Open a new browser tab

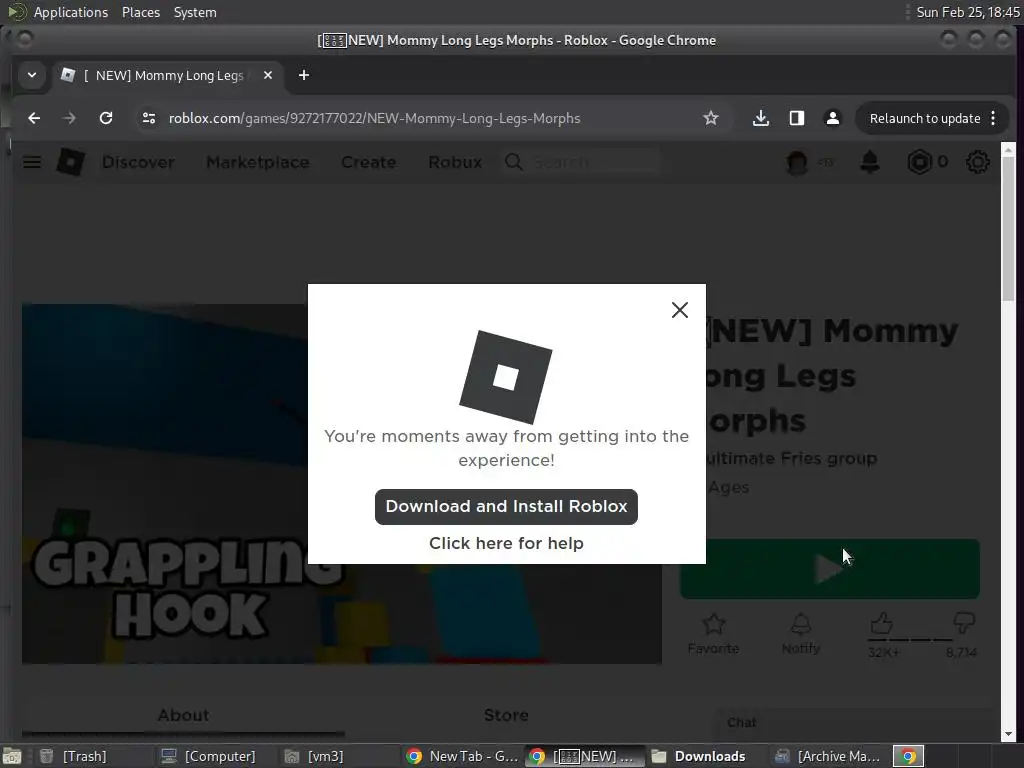pos(304,75)
